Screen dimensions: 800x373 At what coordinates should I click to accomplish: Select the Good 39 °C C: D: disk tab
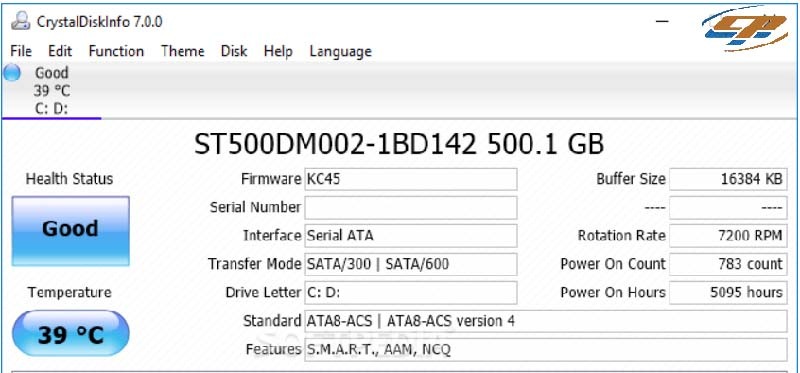[52, 90]
